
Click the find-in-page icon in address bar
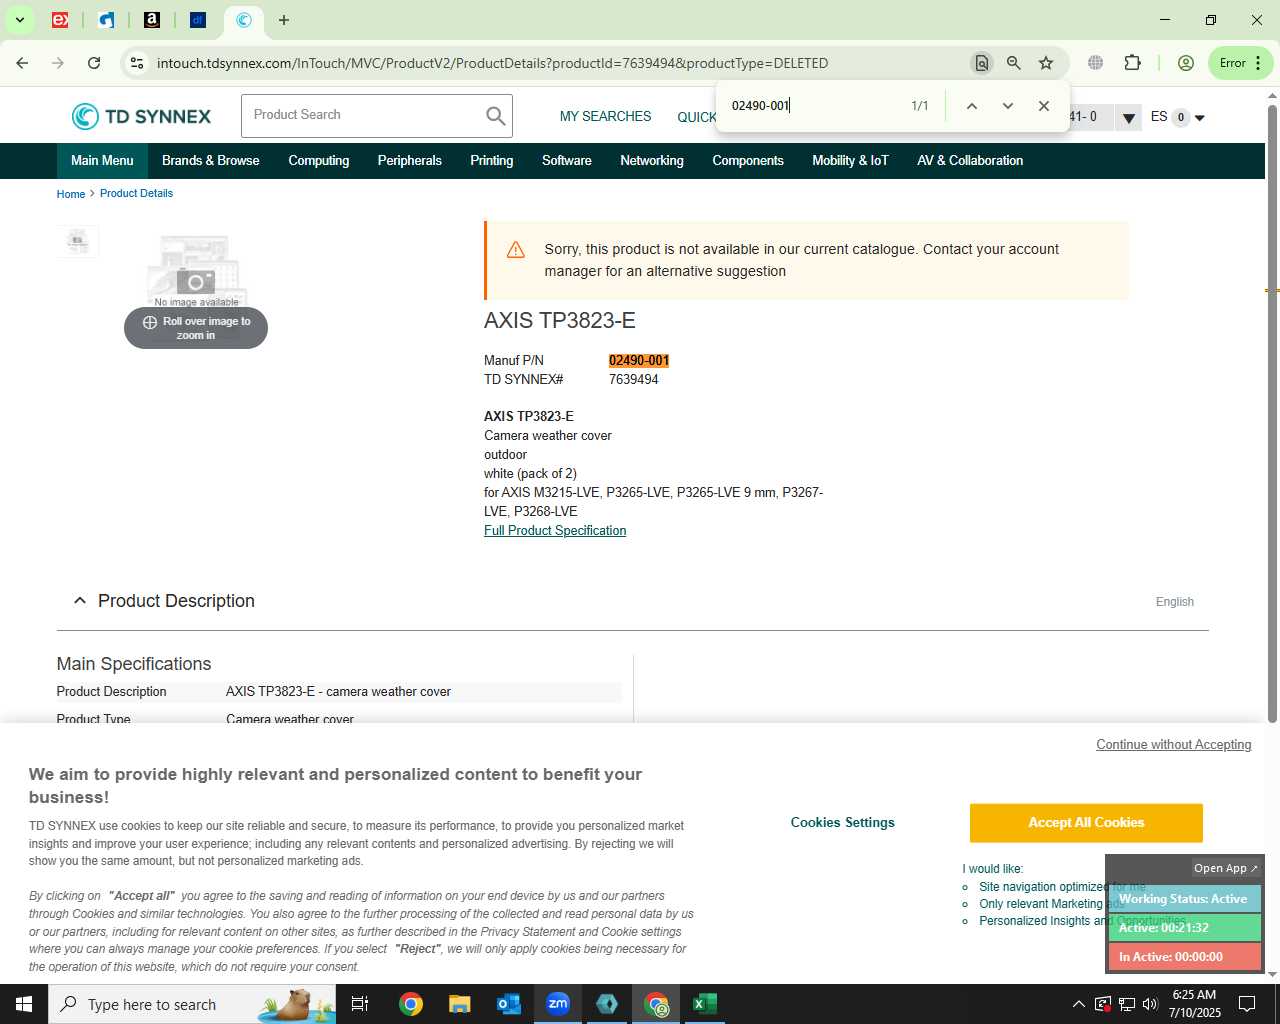(x=981, y=63)
